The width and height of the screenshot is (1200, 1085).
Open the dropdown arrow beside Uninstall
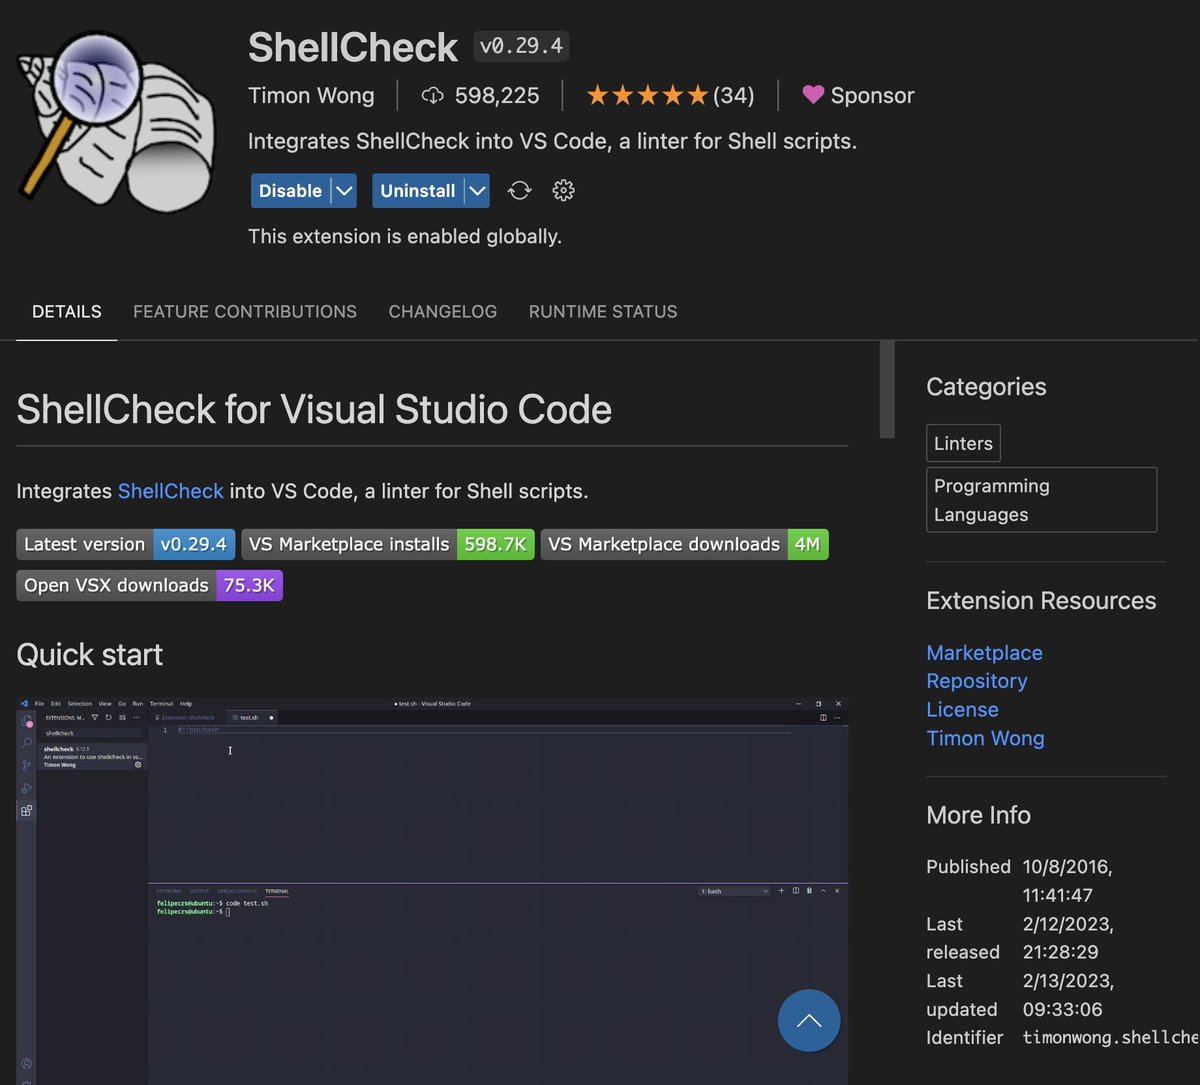(477, 191)
